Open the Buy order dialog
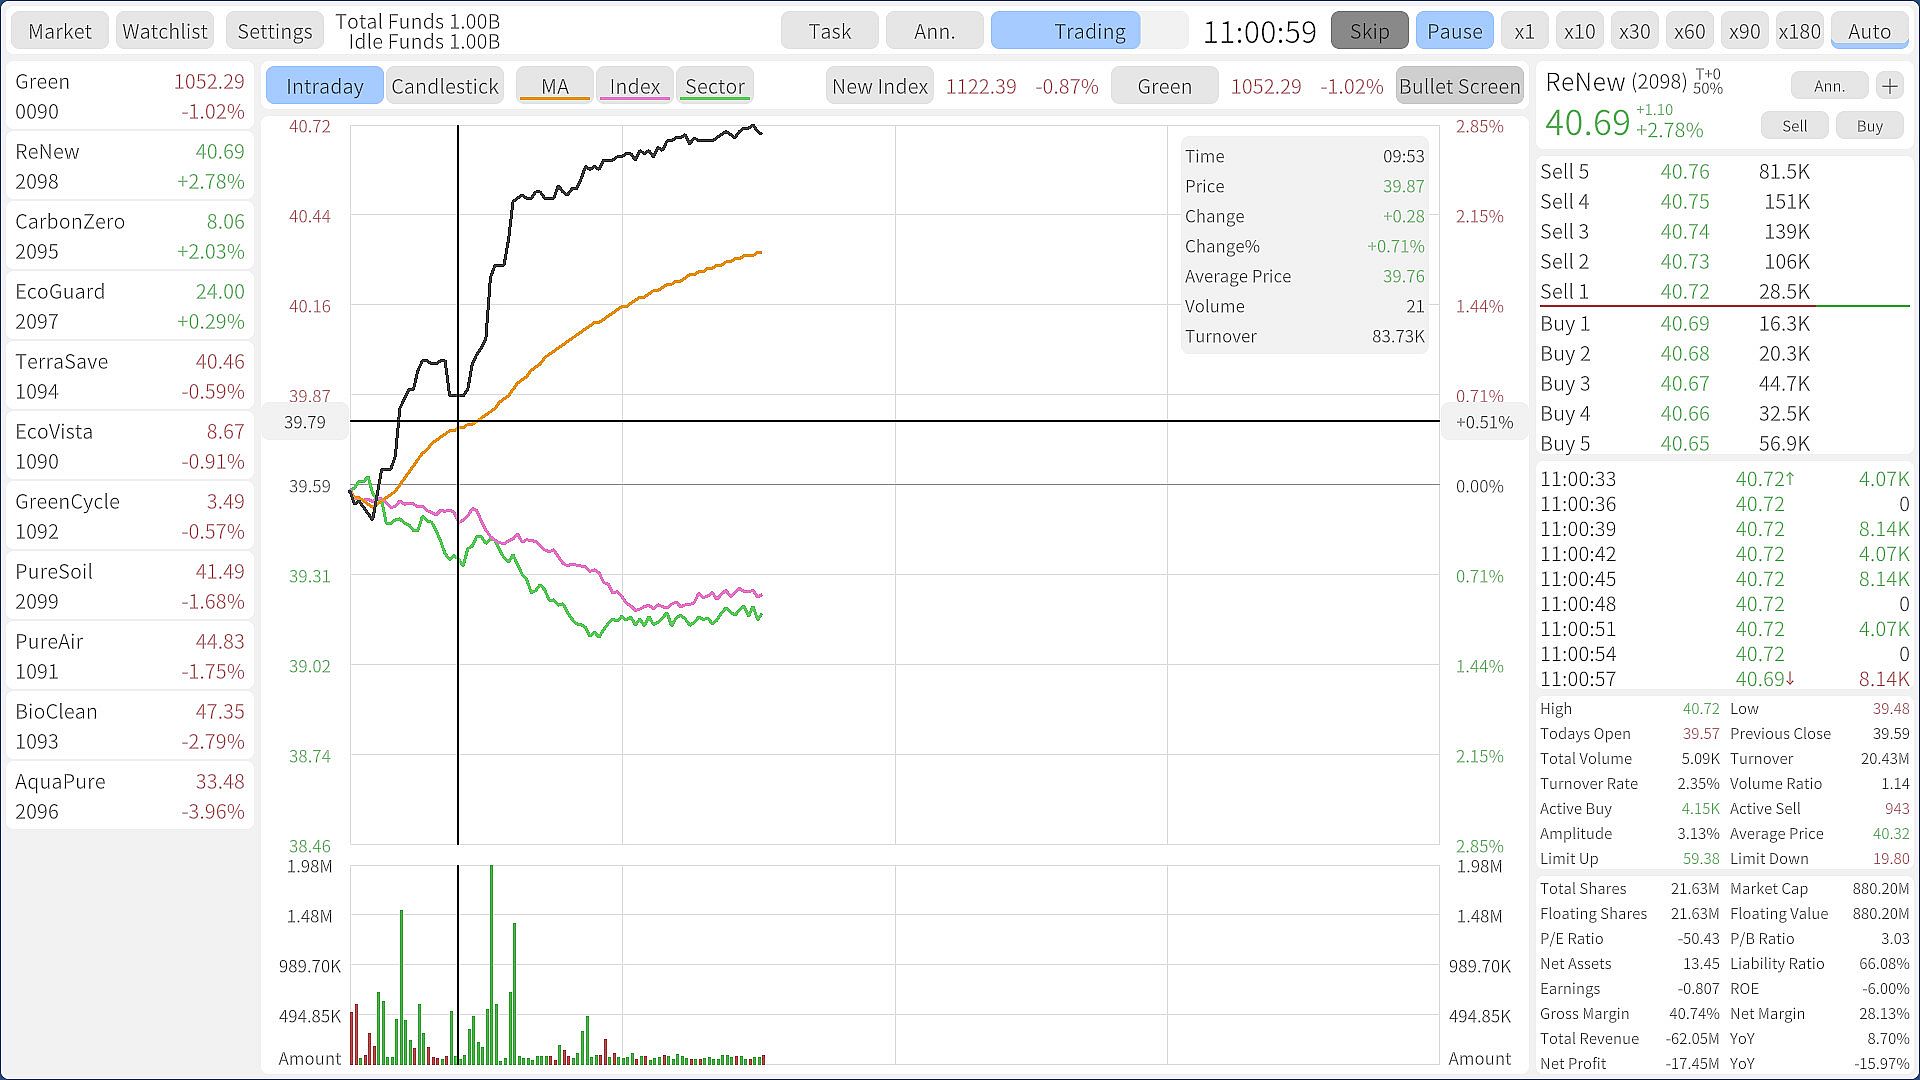 click(1869, 126)
